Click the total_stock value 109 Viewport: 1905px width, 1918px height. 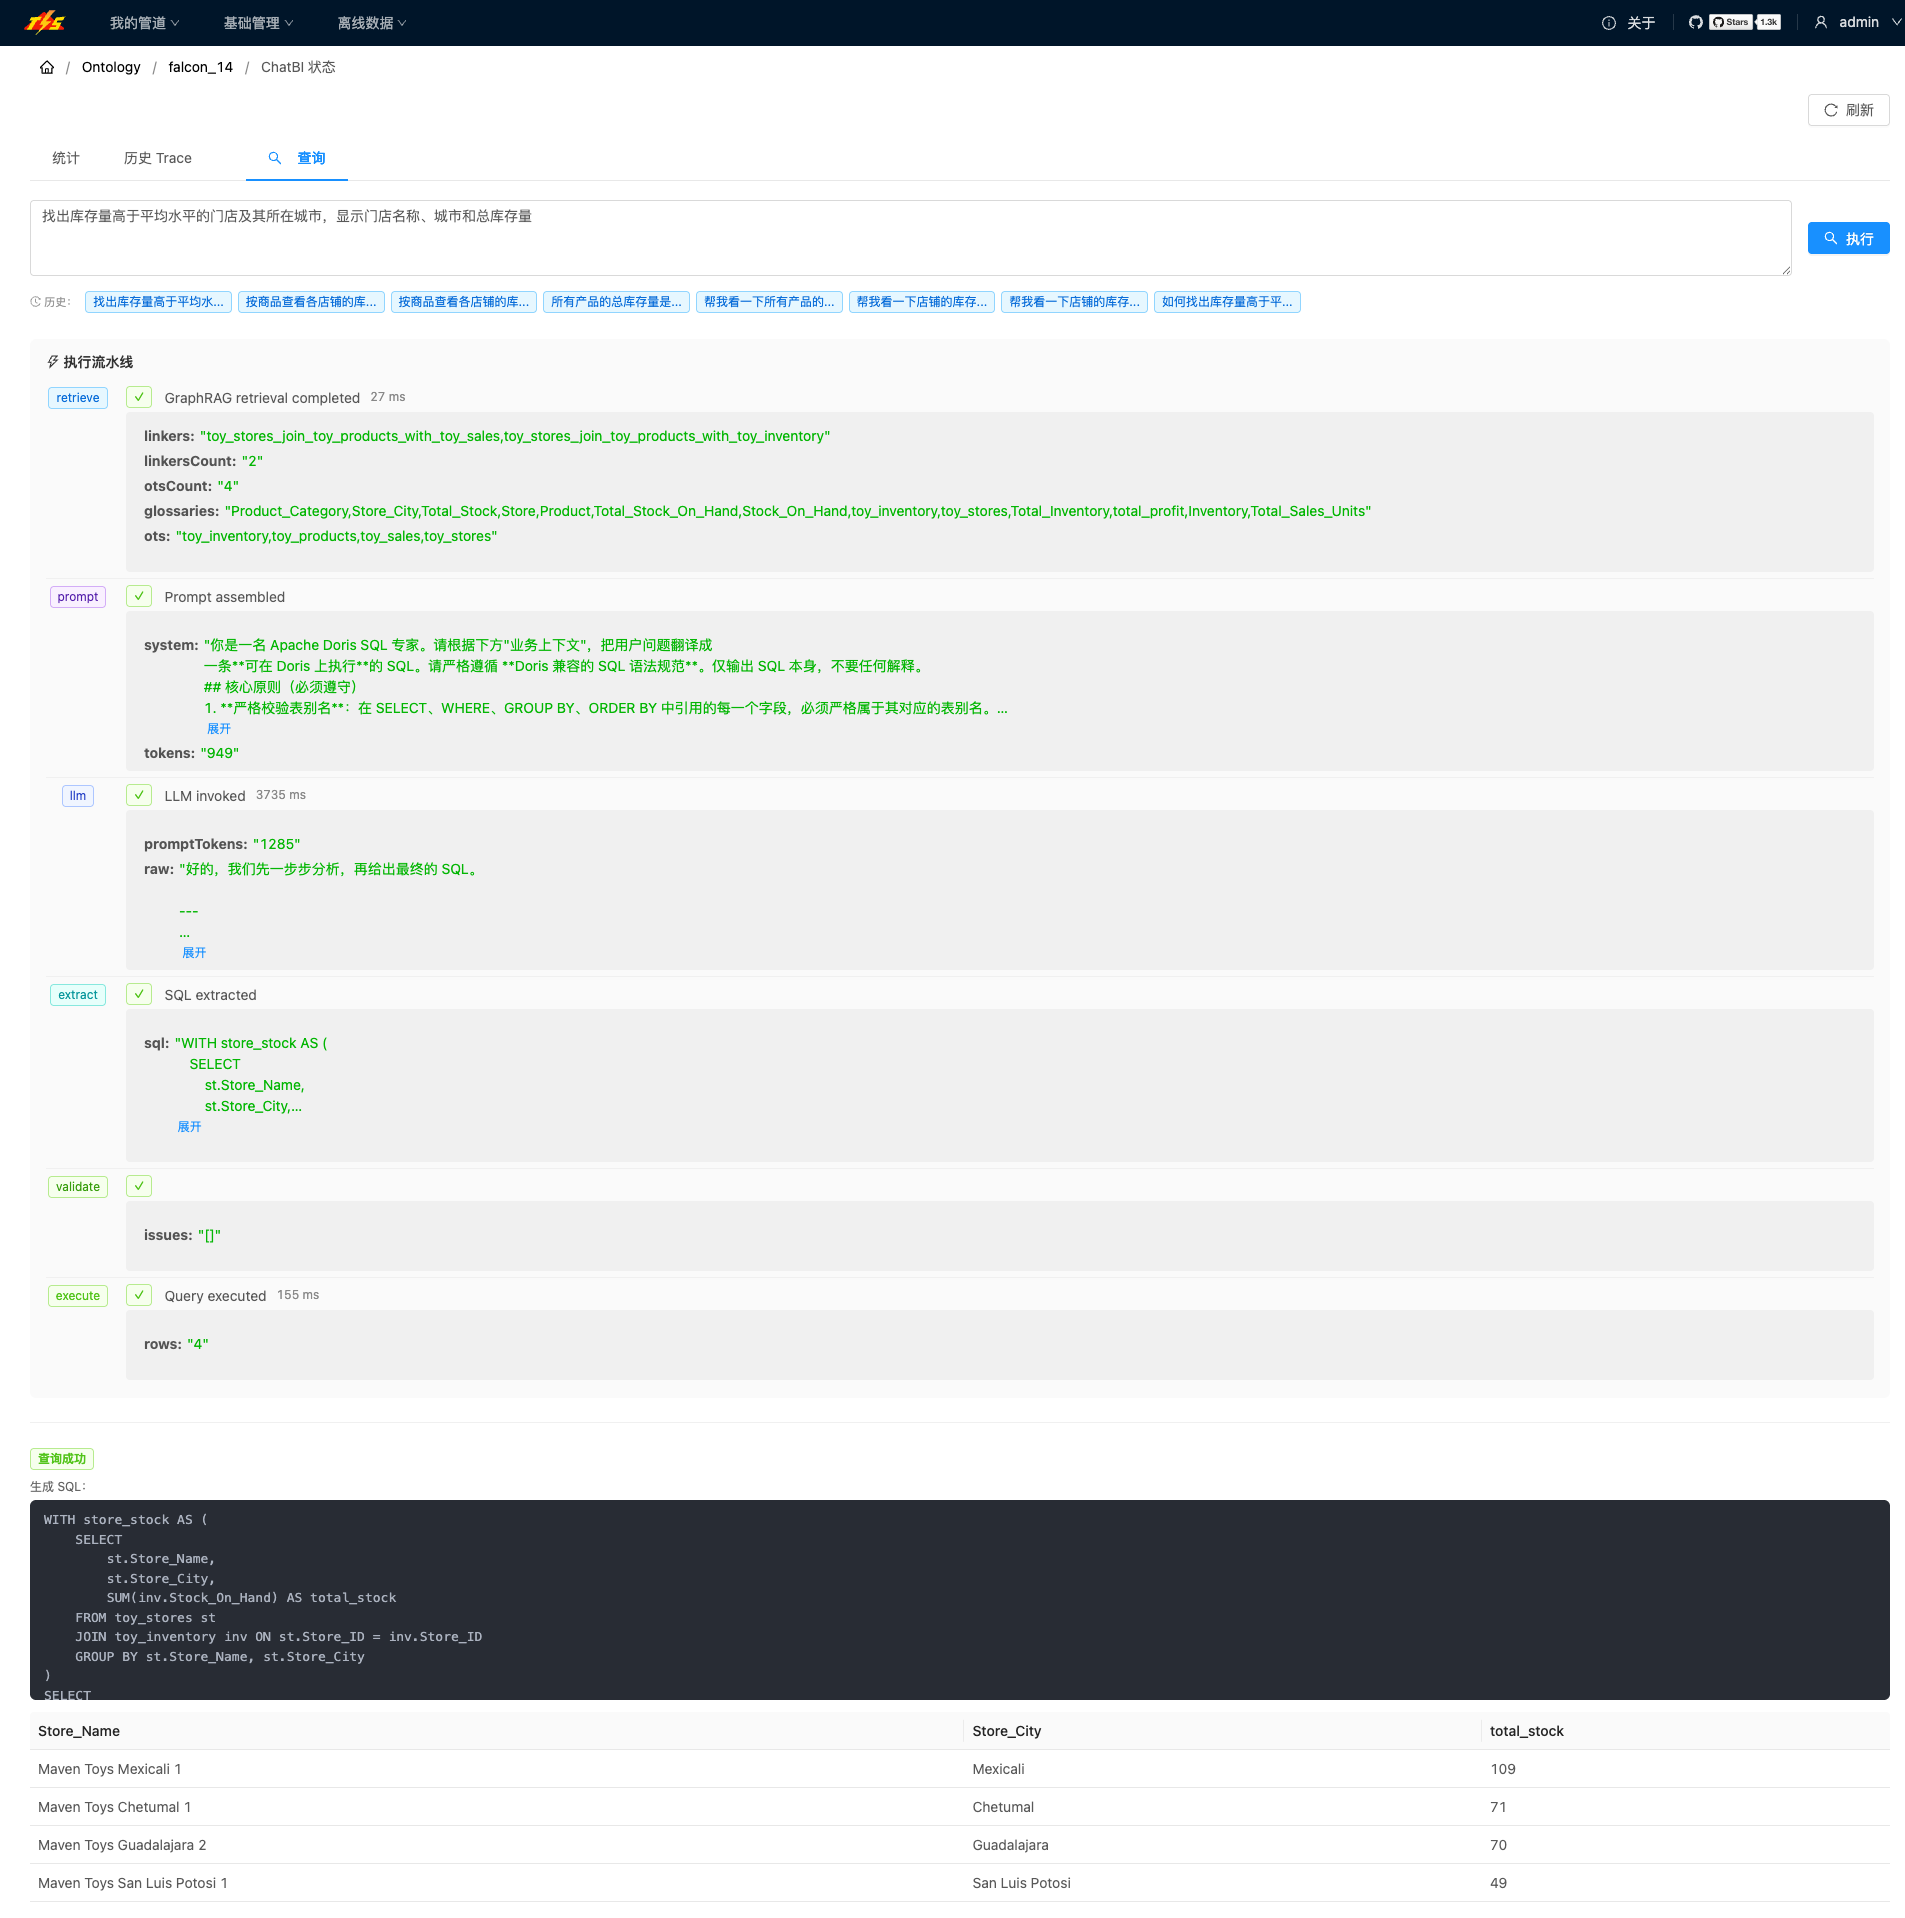click(x=1502, y=1769)
